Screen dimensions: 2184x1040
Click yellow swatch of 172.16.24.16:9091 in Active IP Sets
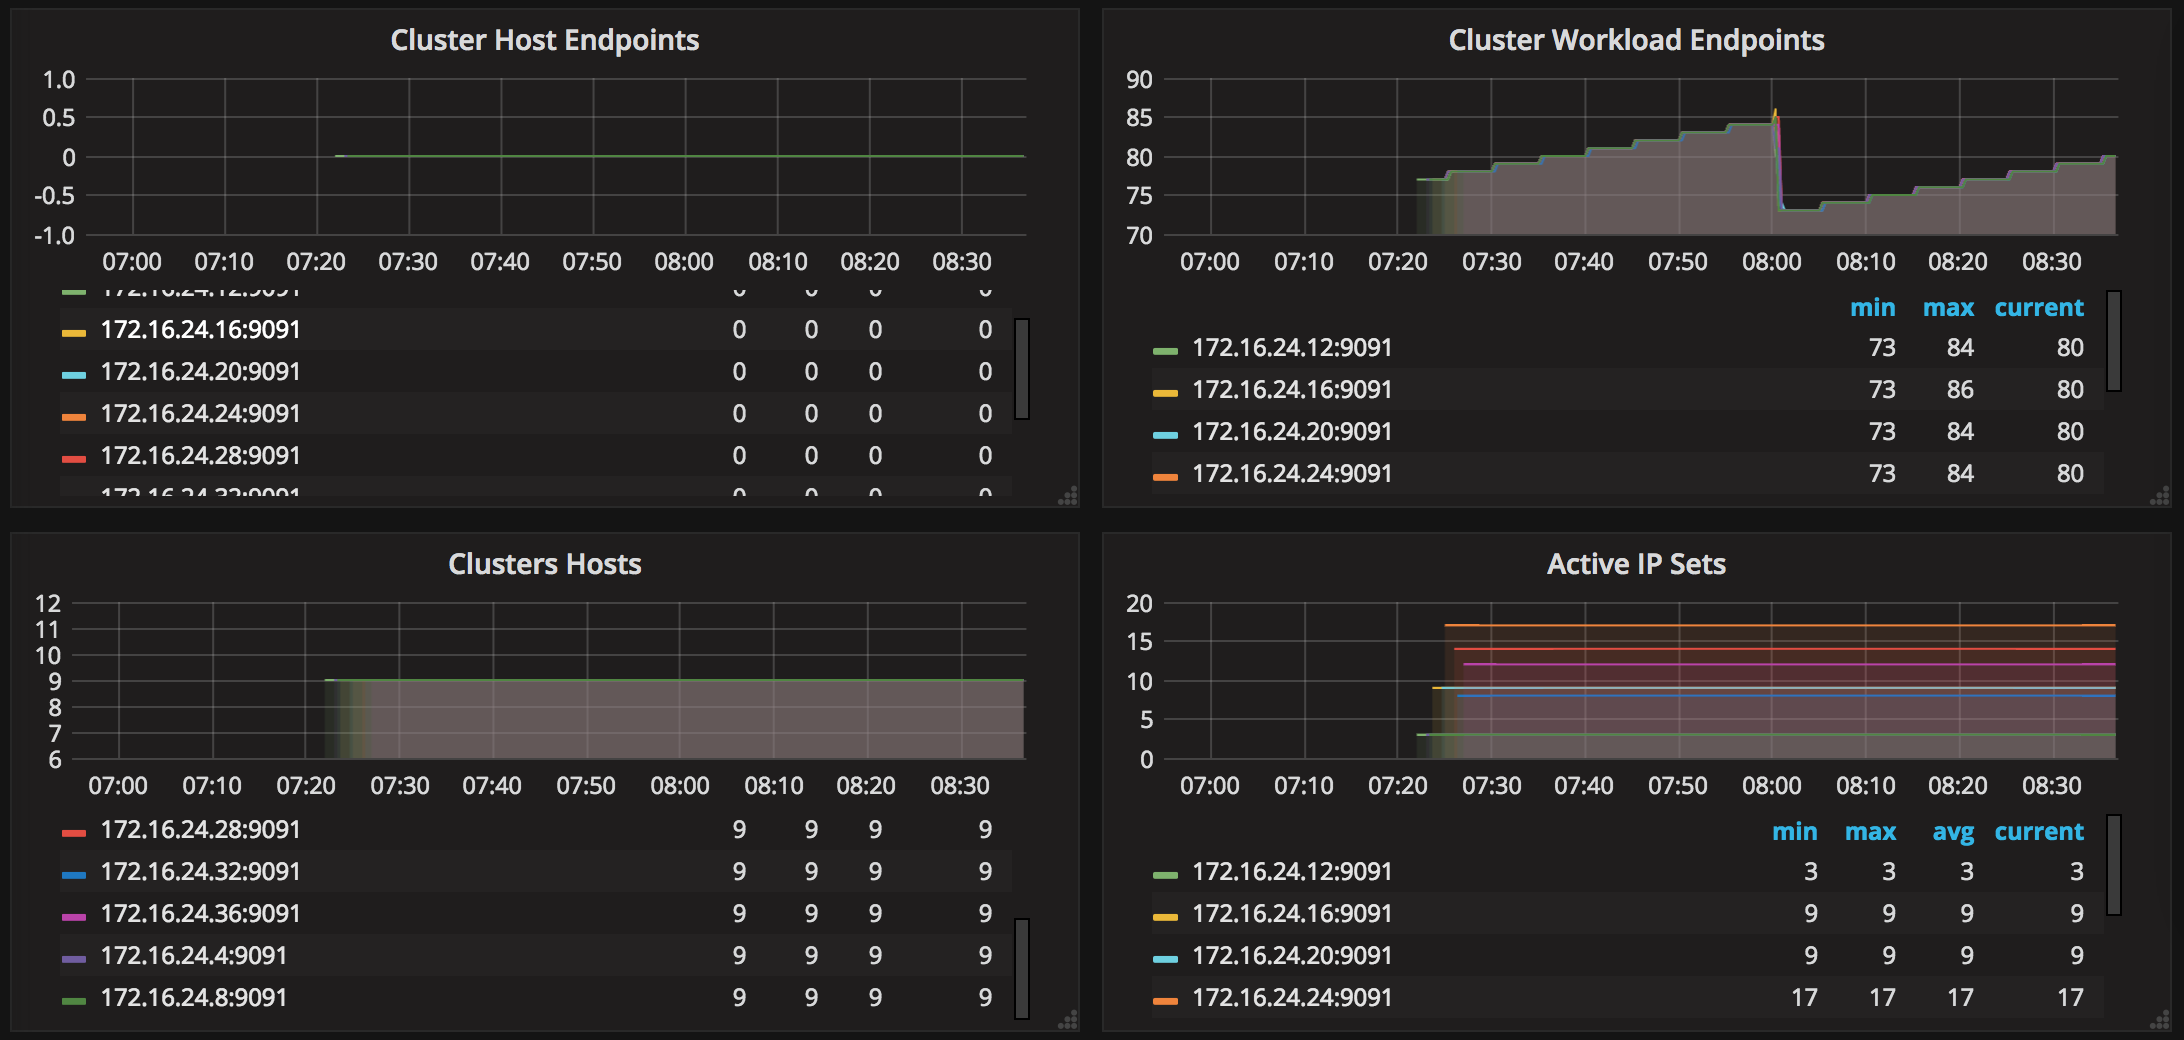[1165, 917]
